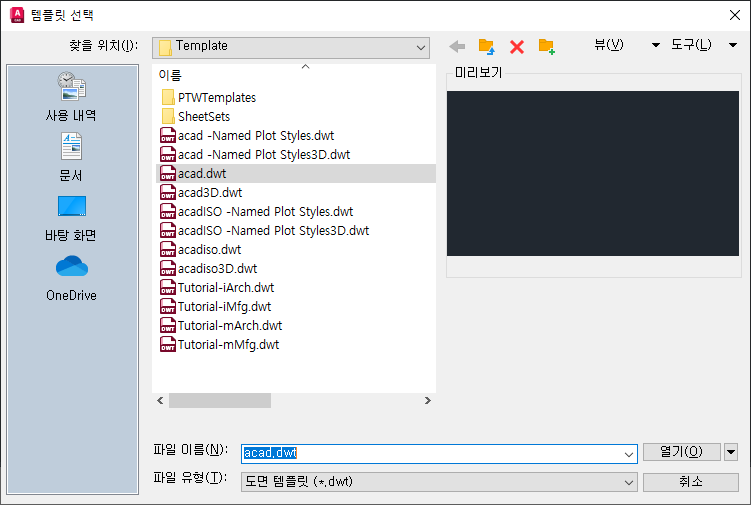Image resolution: width=751 pixels, height=505 pixels.
Task: Click the 열기(O) open button
Action: click(682, 452)
